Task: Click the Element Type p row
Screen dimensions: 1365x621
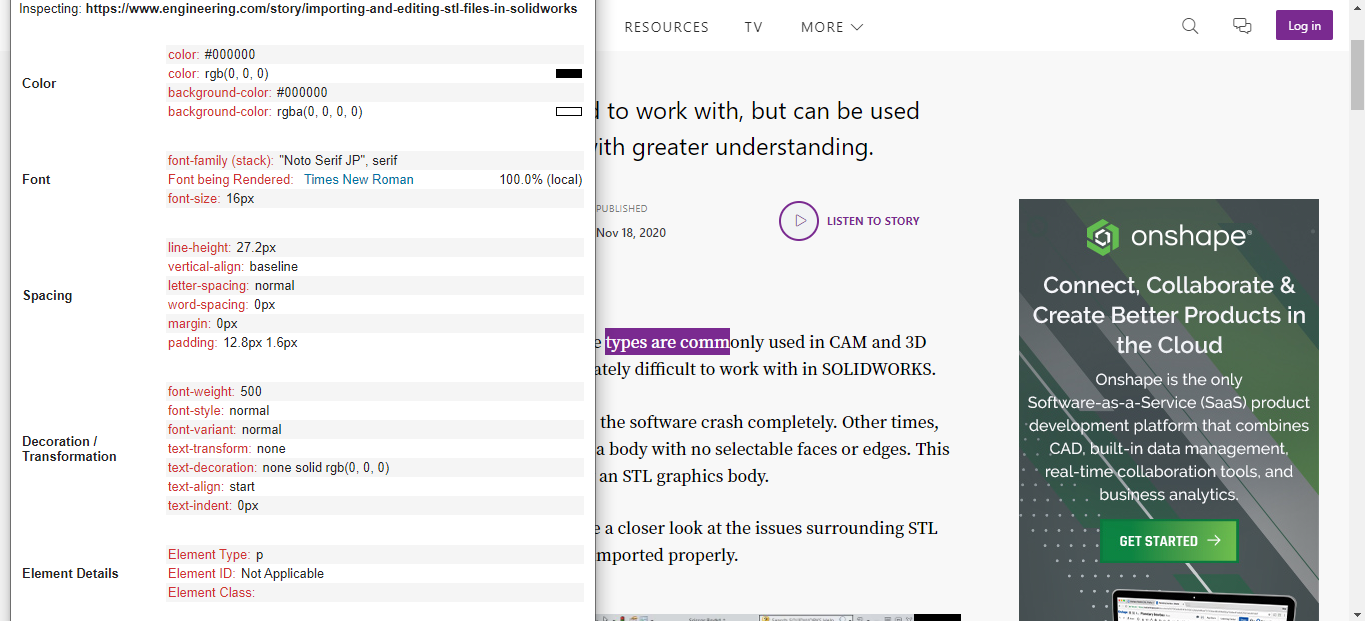Action: (x=375, y=555)
